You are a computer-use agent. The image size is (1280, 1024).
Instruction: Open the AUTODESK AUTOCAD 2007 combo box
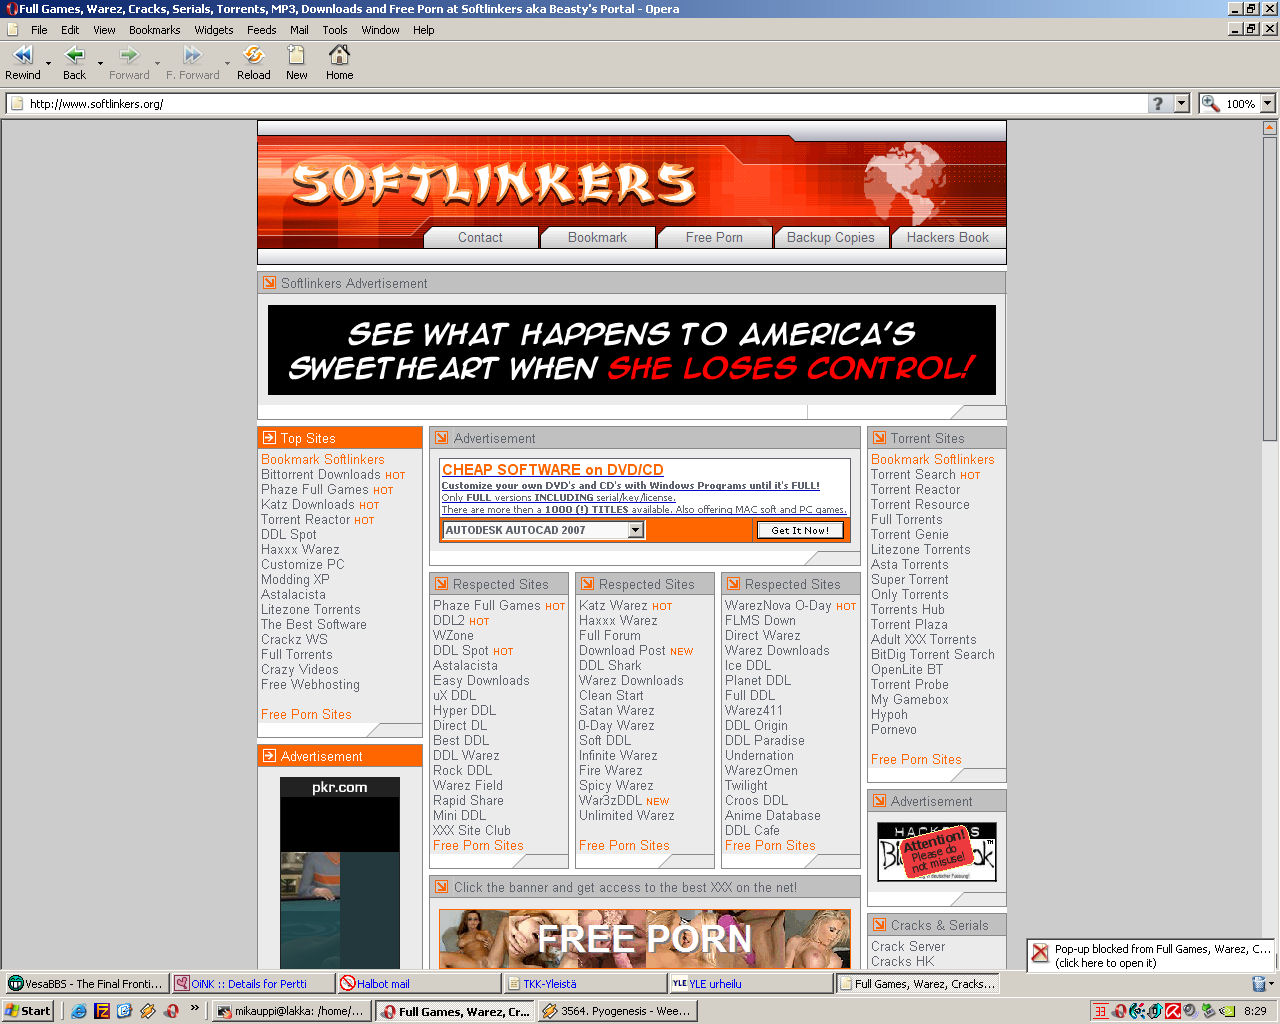point(543,530)
